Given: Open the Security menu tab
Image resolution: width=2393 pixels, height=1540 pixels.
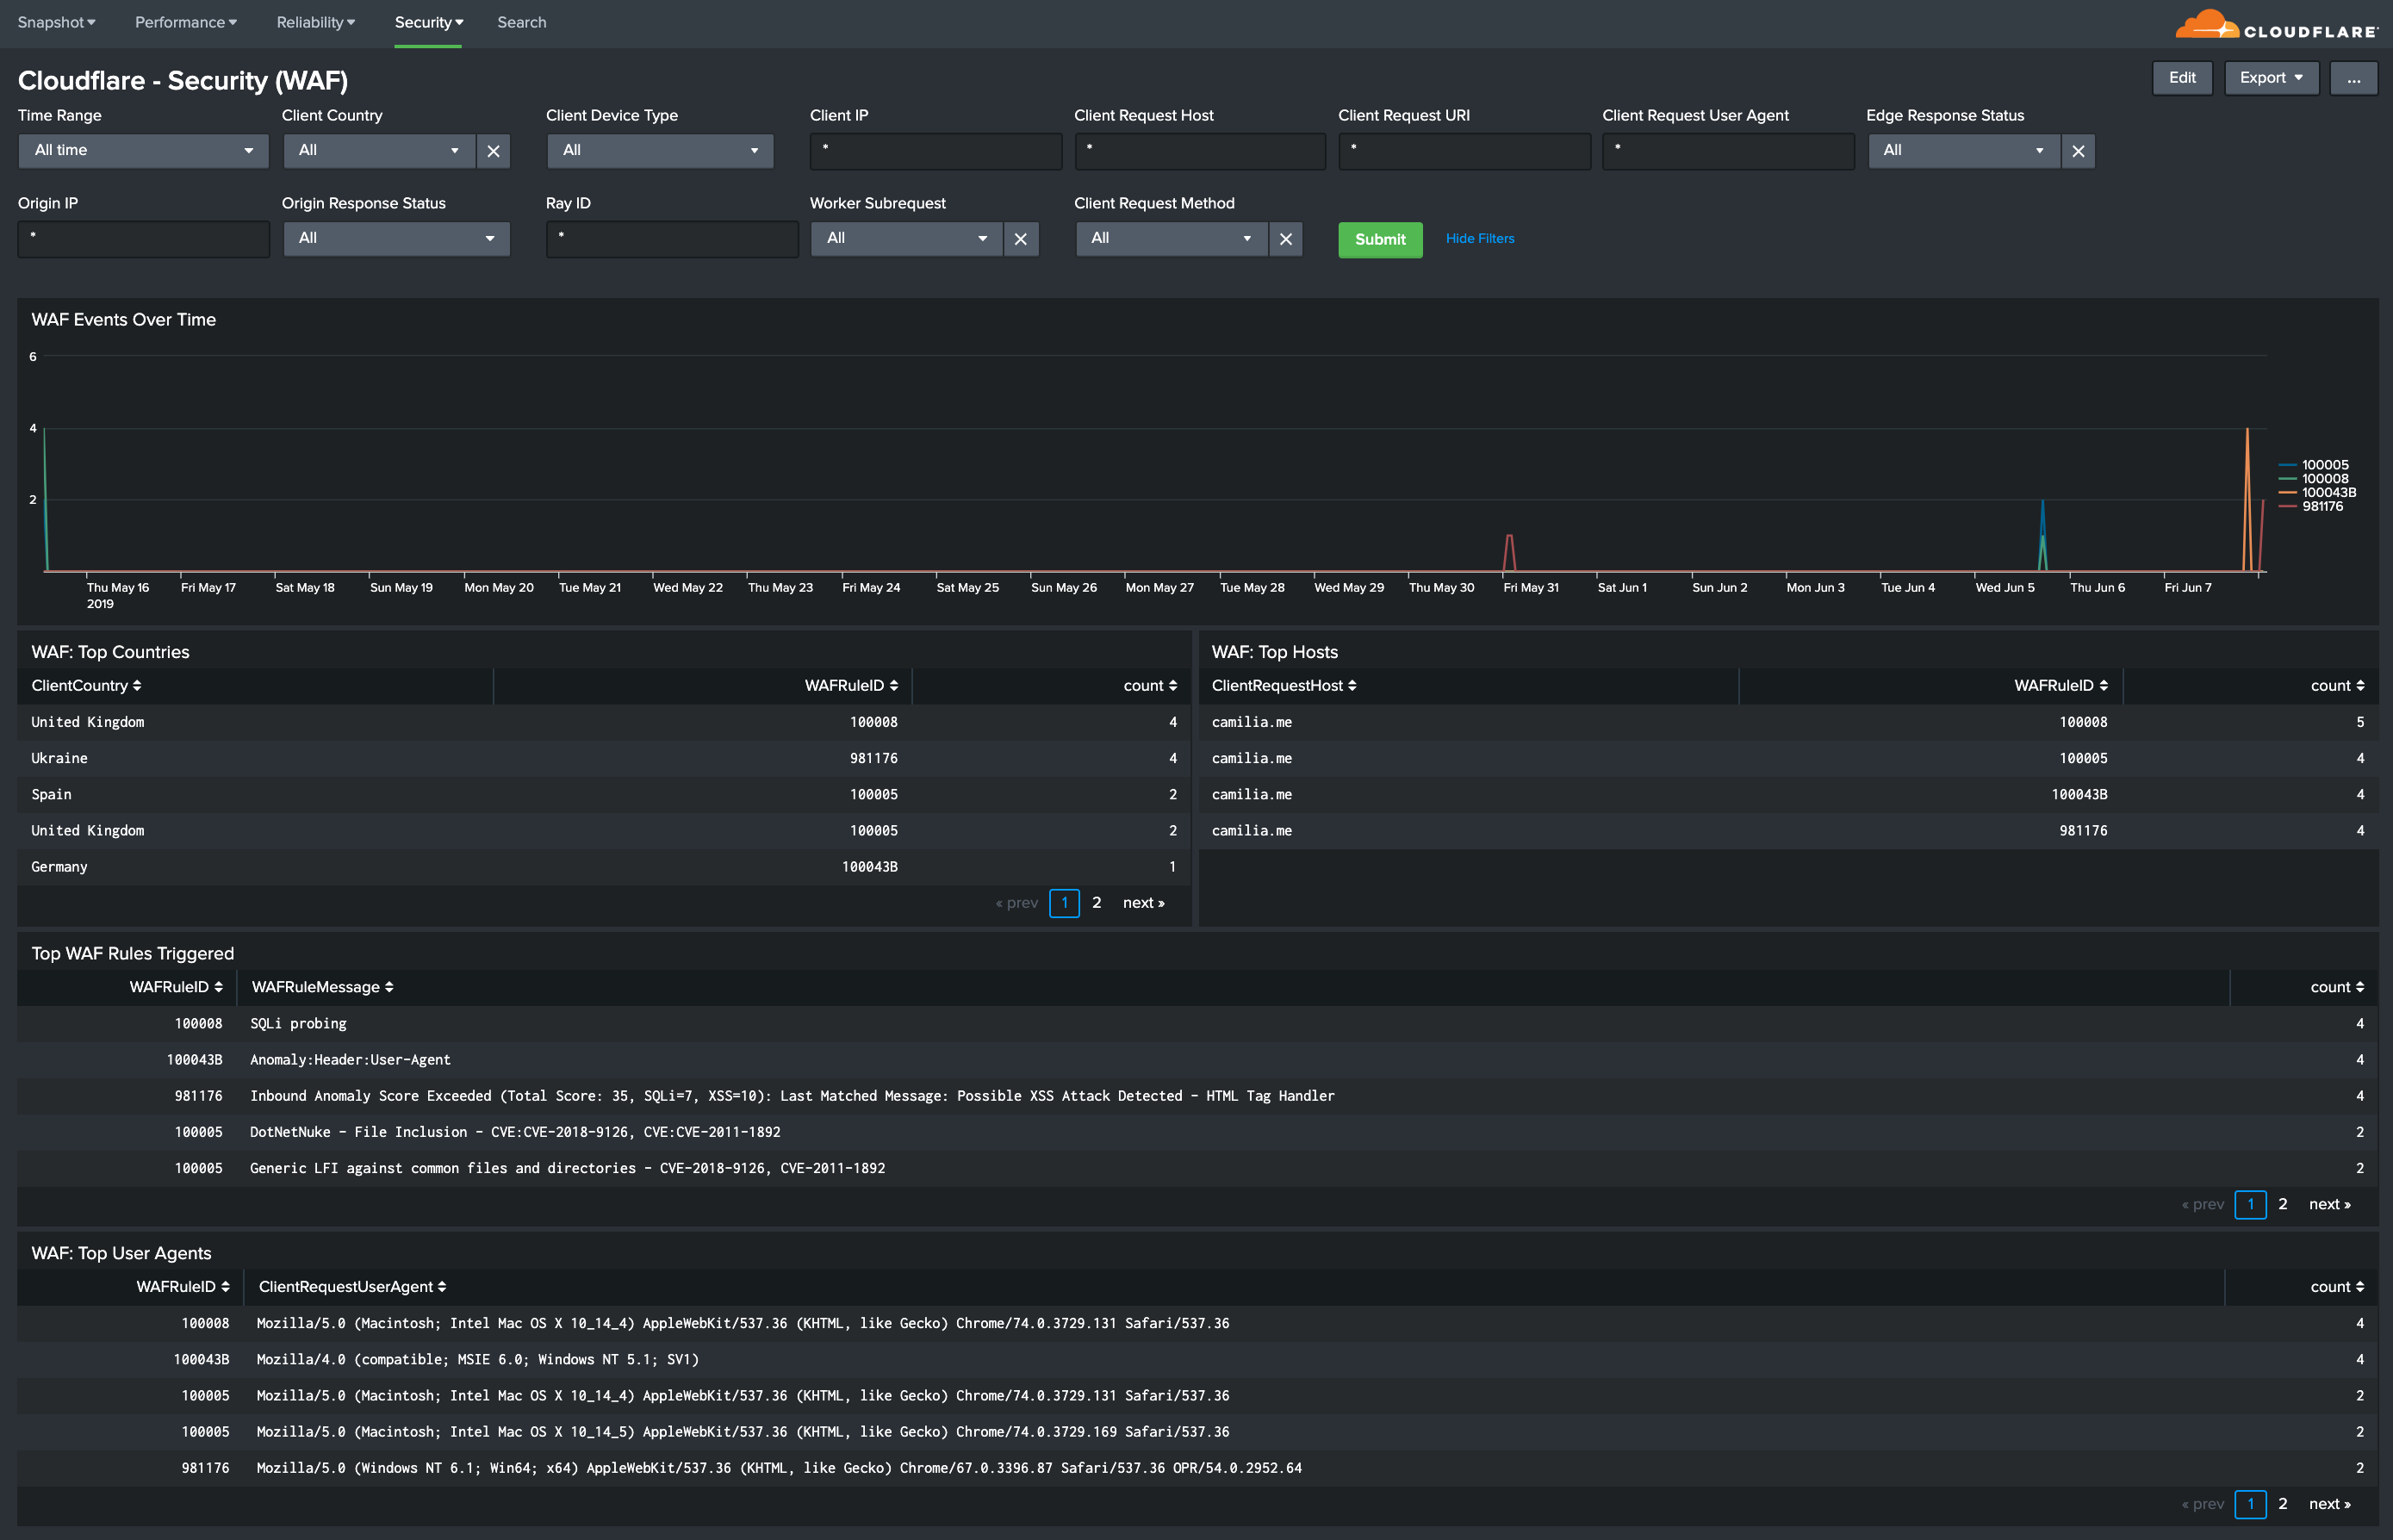Looking at the screenshot, I should (427, 21).
